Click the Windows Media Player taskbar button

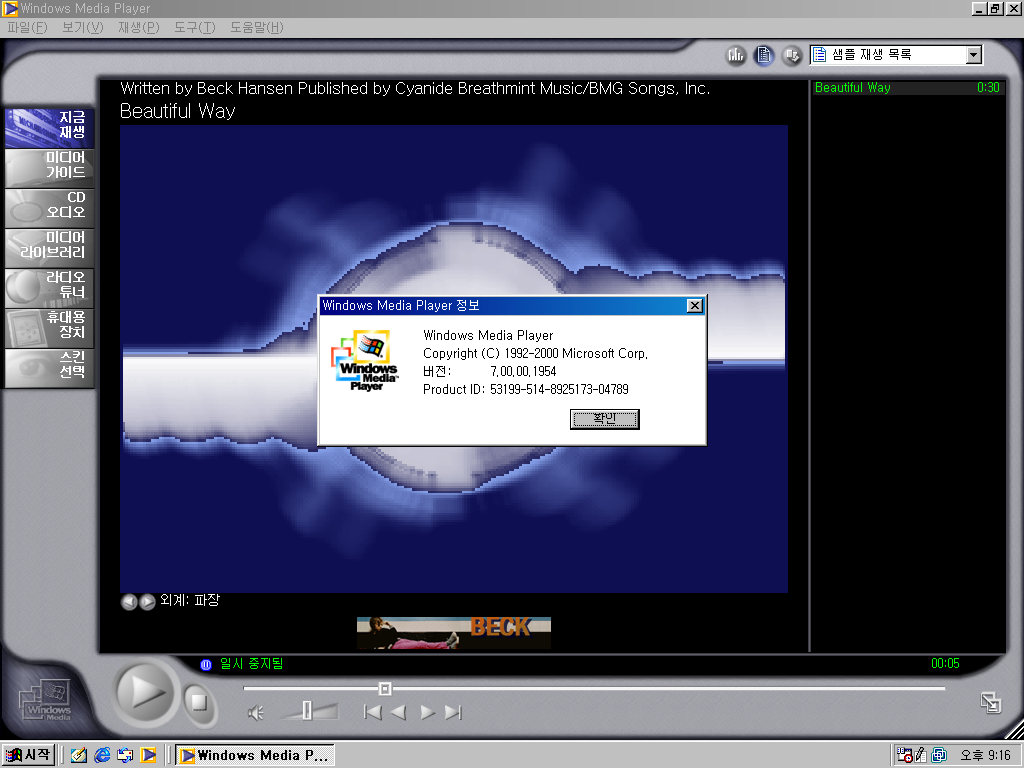[255, 755]
